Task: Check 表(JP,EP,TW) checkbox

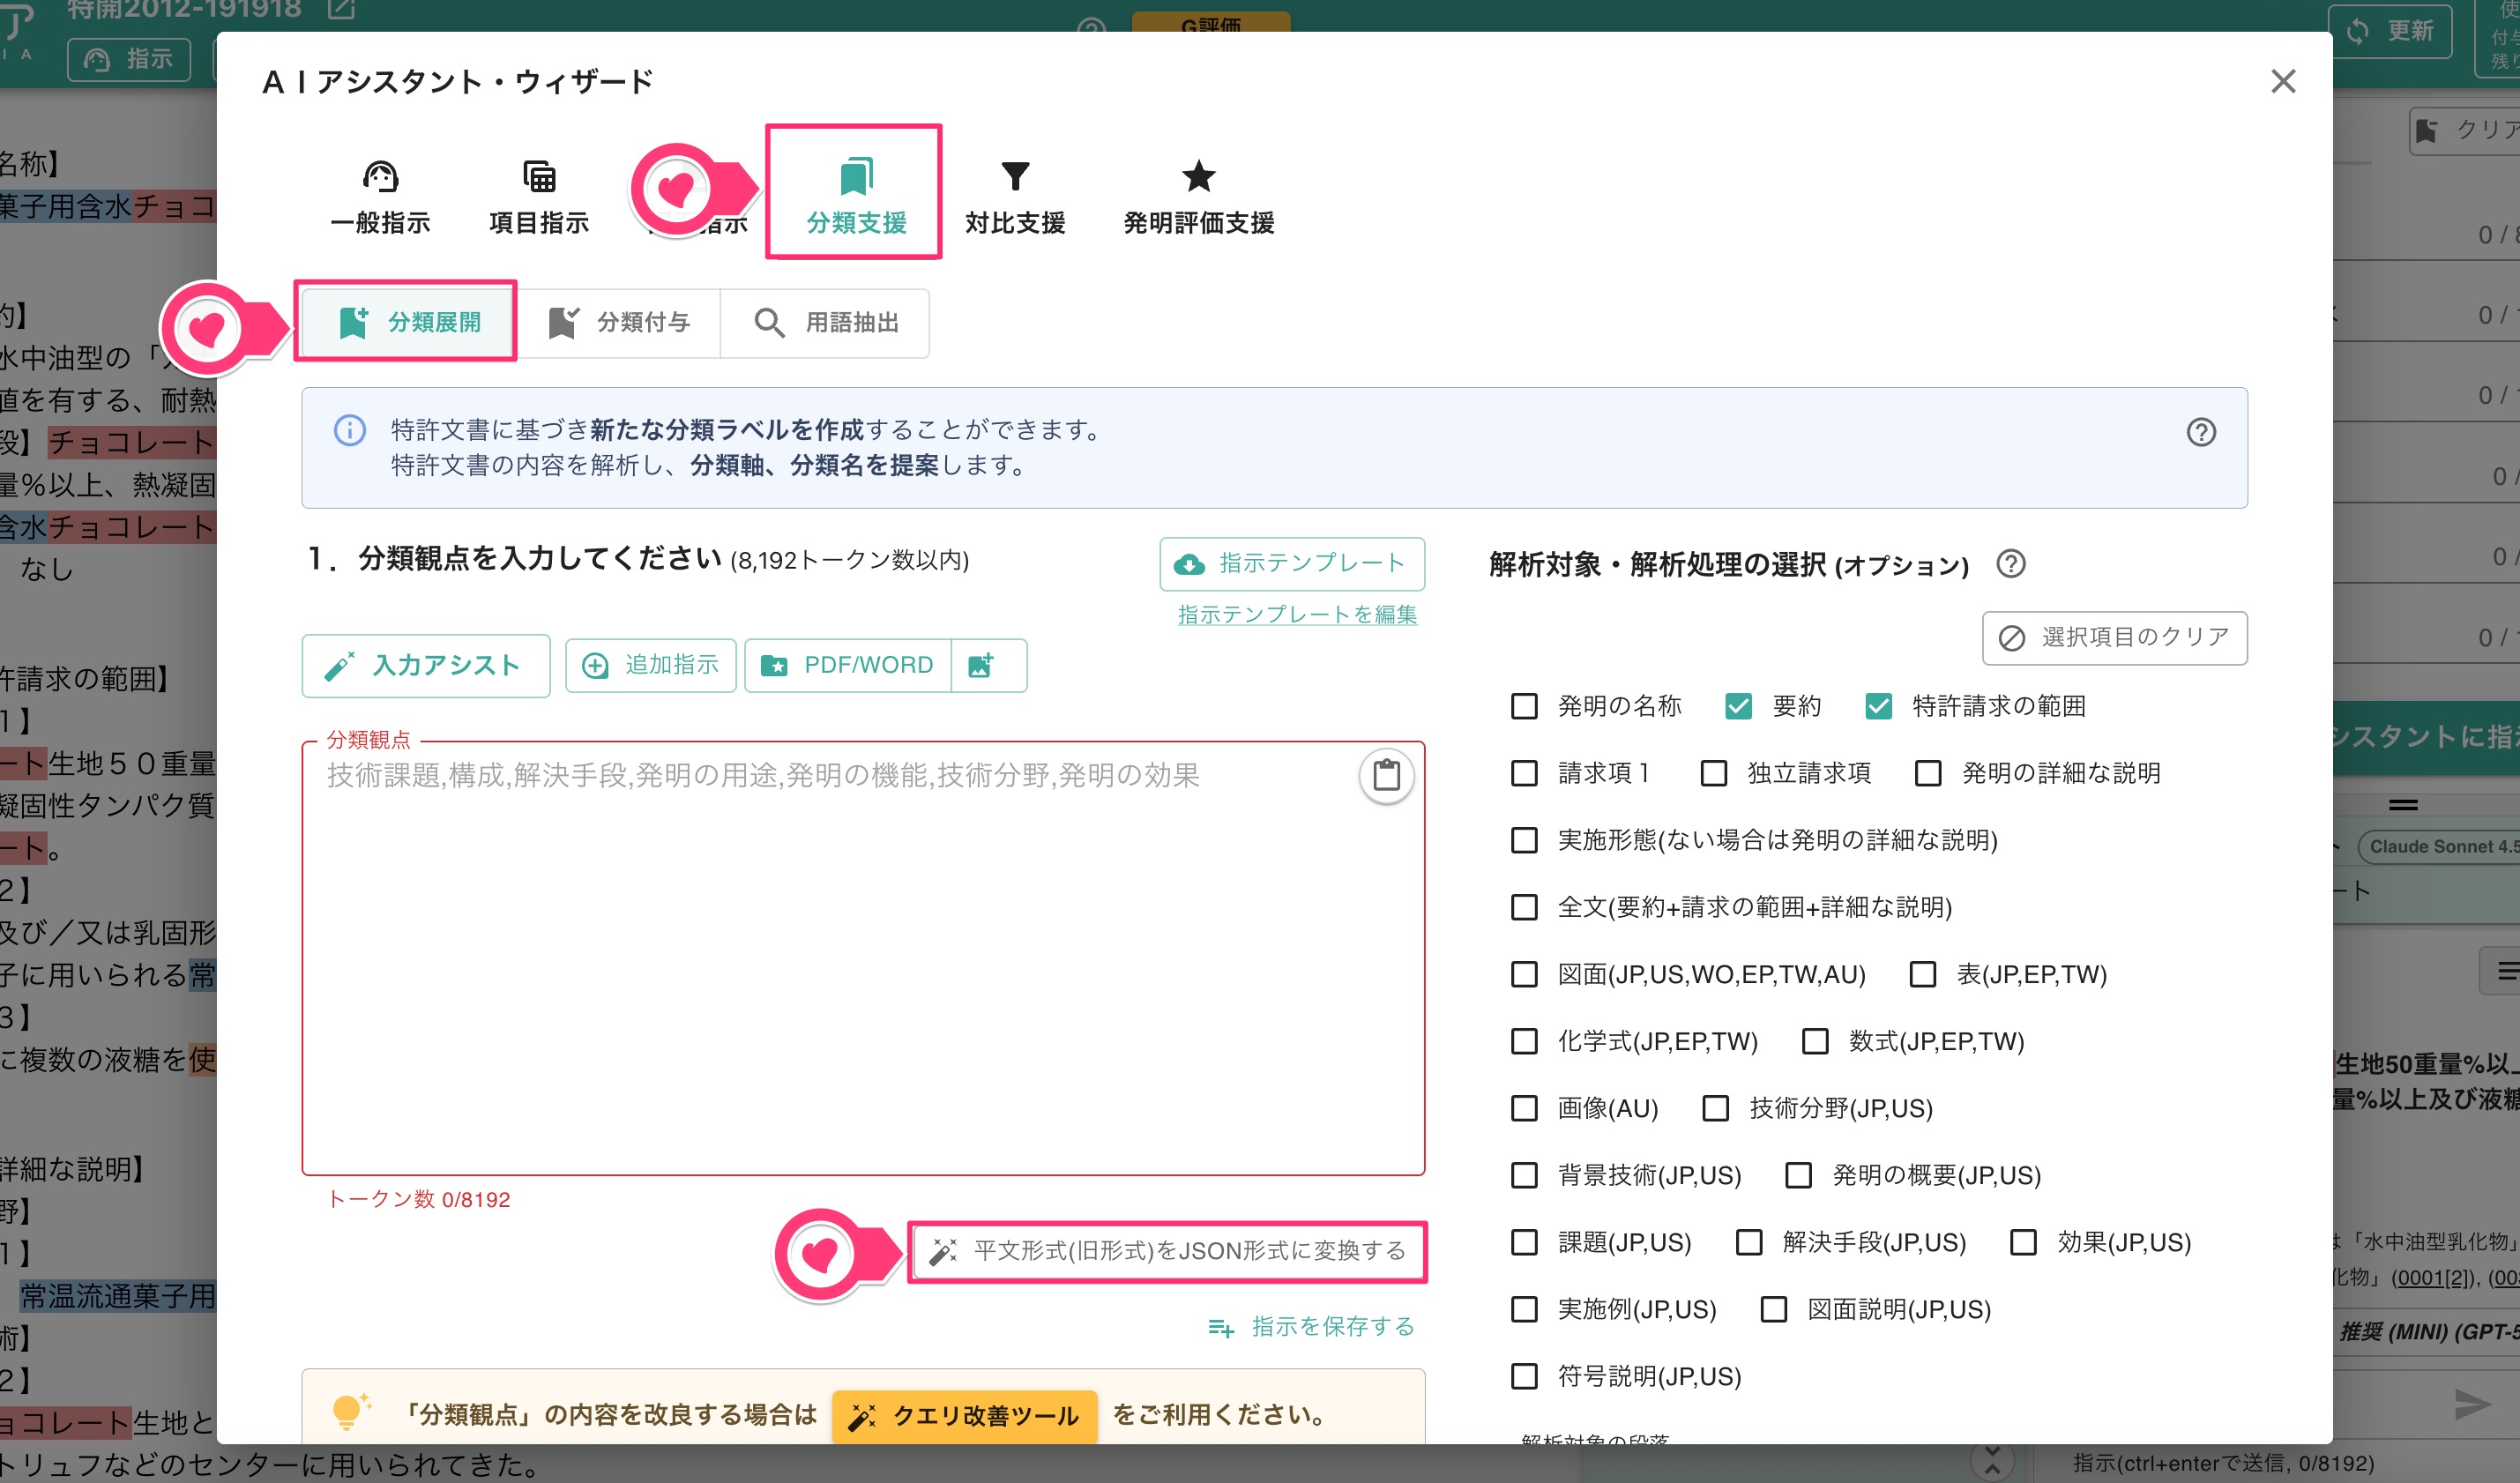Action: click(1922, 974)
